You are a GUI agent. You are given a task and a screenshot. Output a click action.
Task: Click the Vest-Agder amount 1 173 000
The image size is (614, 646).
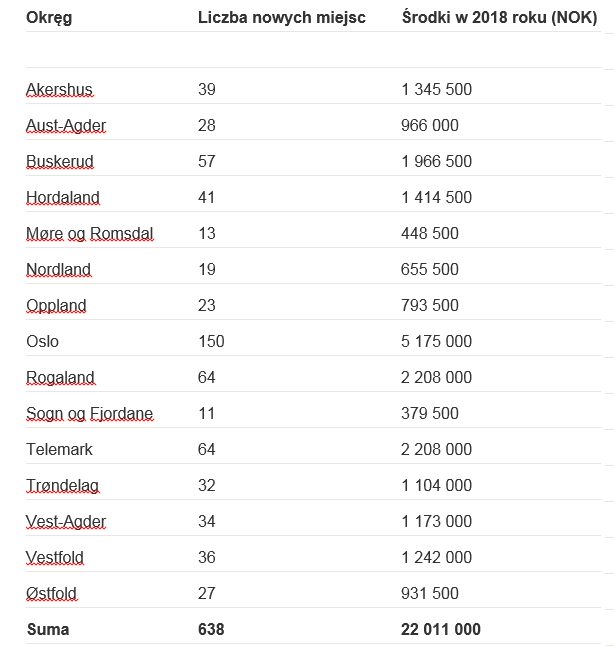click(x=436, y=522)
